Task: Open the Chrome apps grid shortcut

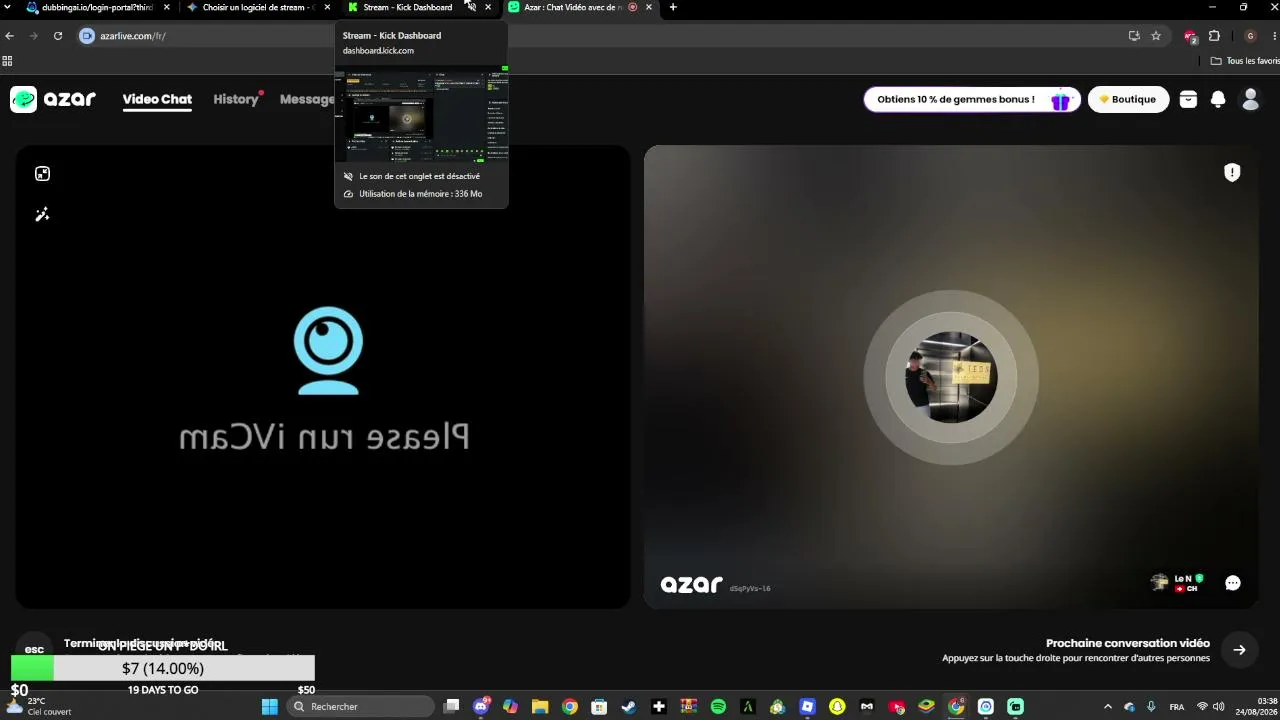Action: [x=7, y=61]
